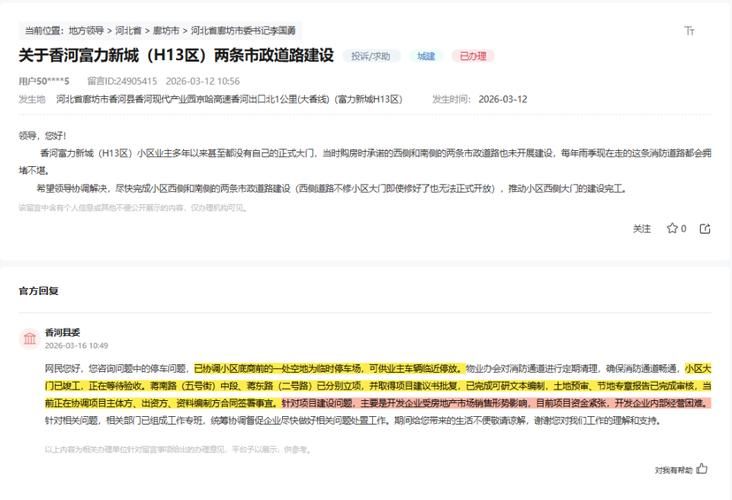Viewport: 732px width, 500px height.
Task: Click the 投诉/求助 tag
Action: click(x=371, y=56)
